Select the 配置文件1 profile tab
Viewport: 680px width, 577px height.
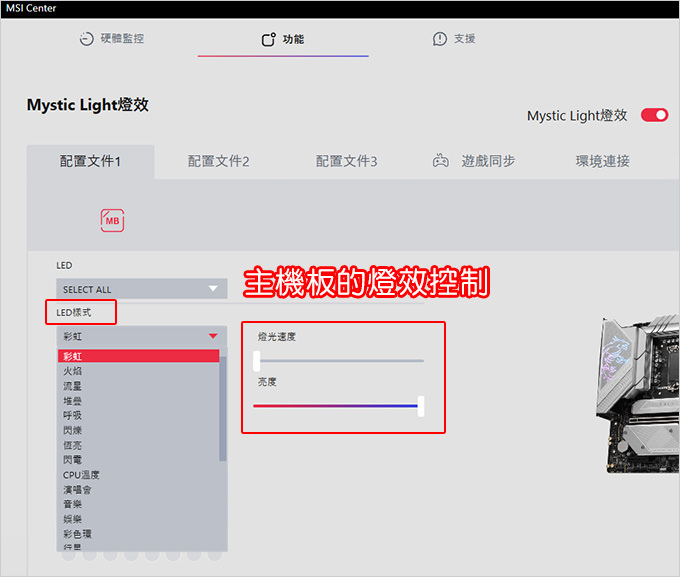pos(90,161)
